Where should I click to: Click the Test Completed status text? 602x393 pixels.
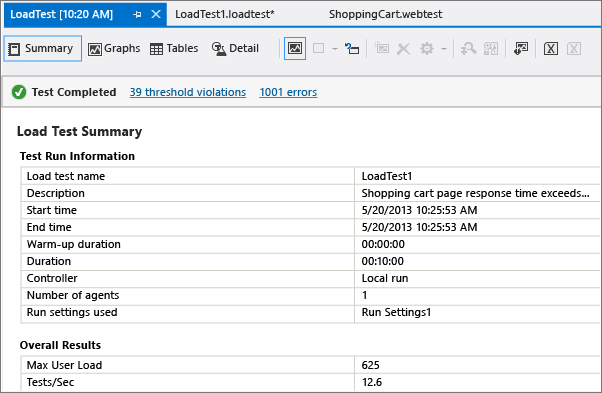[x=74, y=92]
